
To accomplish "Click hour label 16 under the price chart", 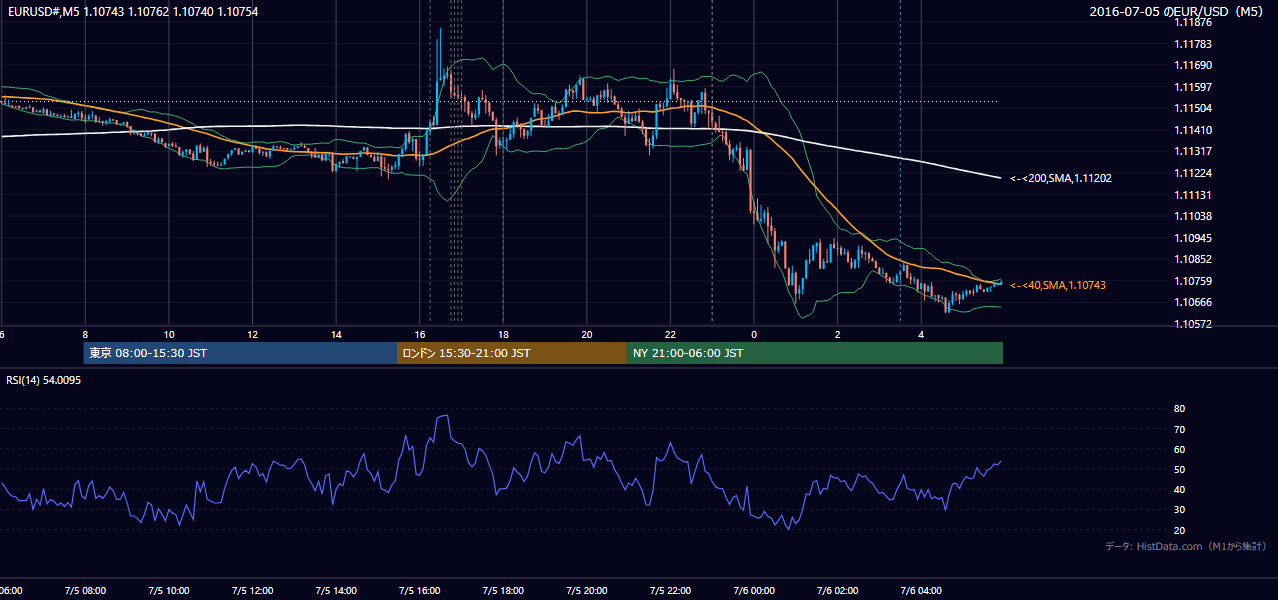I will tap(420, 335).
